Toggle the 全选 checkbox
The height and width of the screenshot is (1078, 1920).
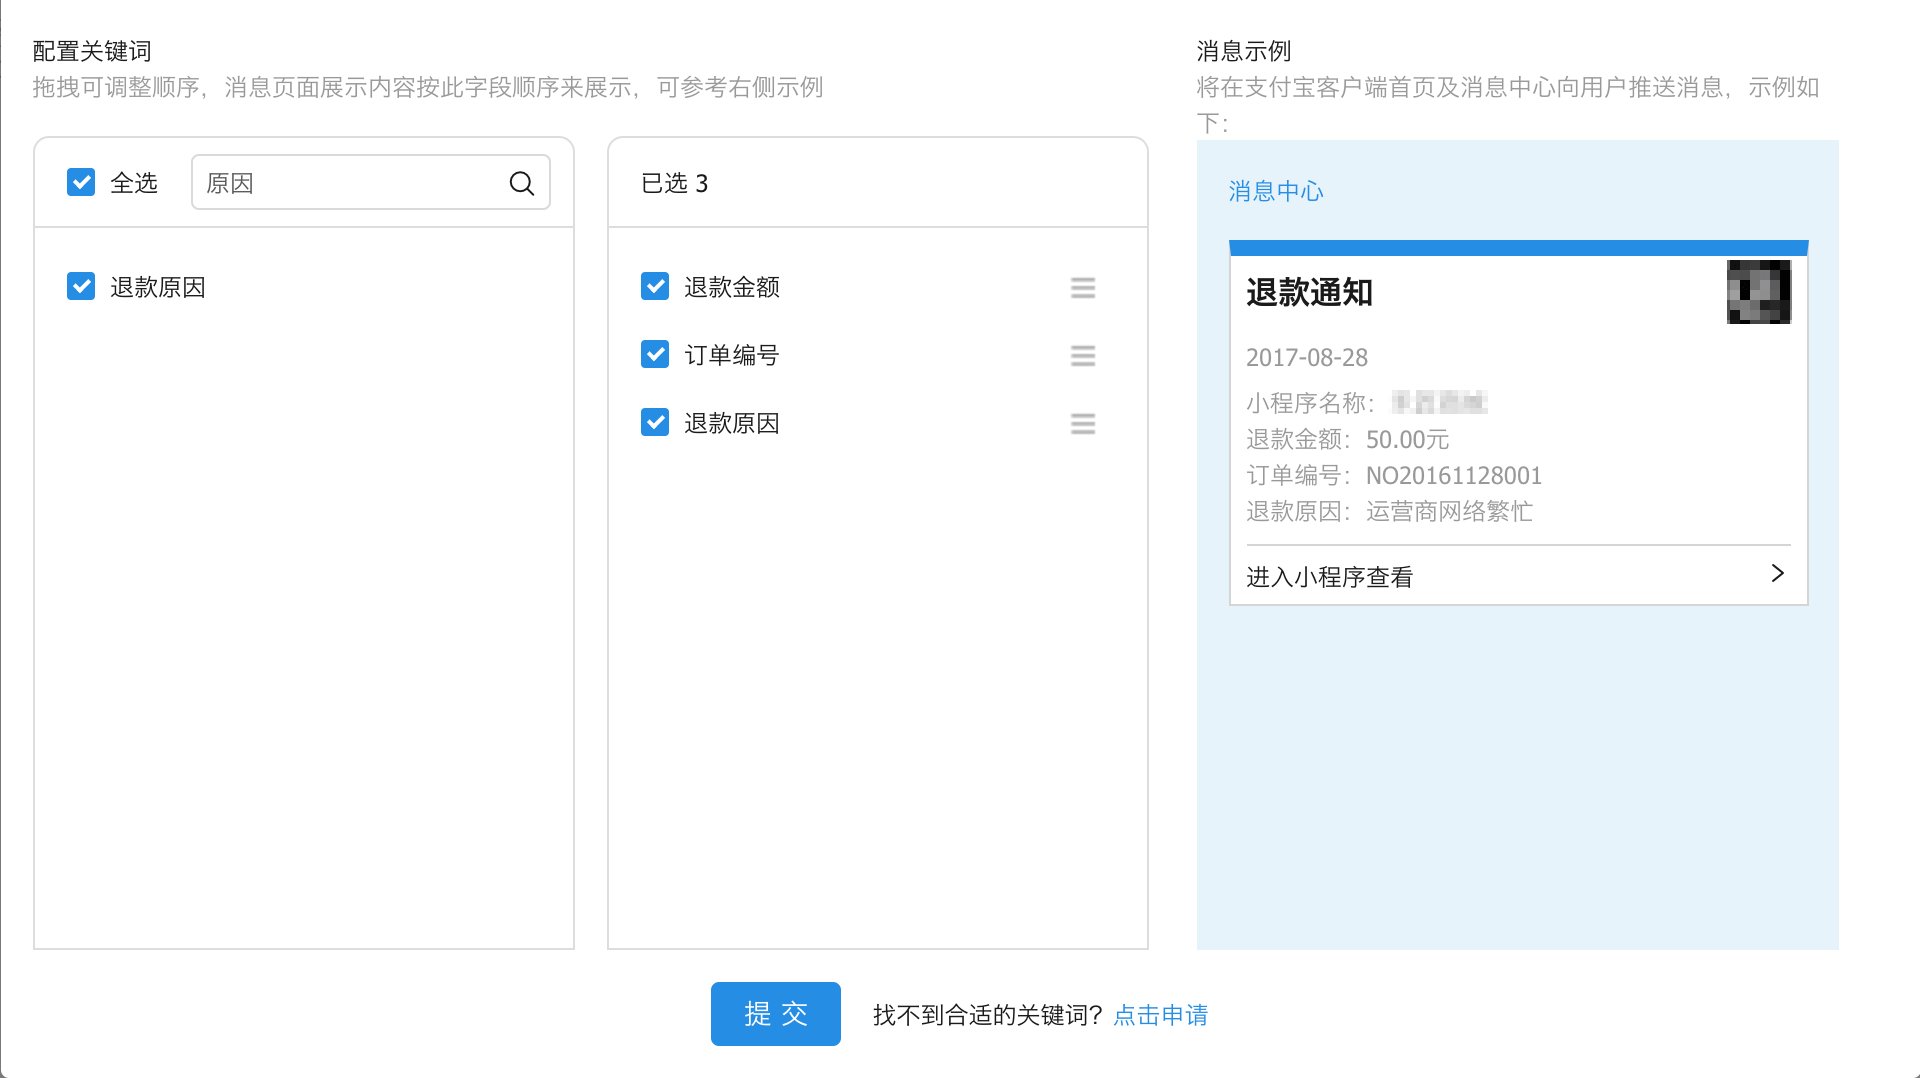[81, 182]
